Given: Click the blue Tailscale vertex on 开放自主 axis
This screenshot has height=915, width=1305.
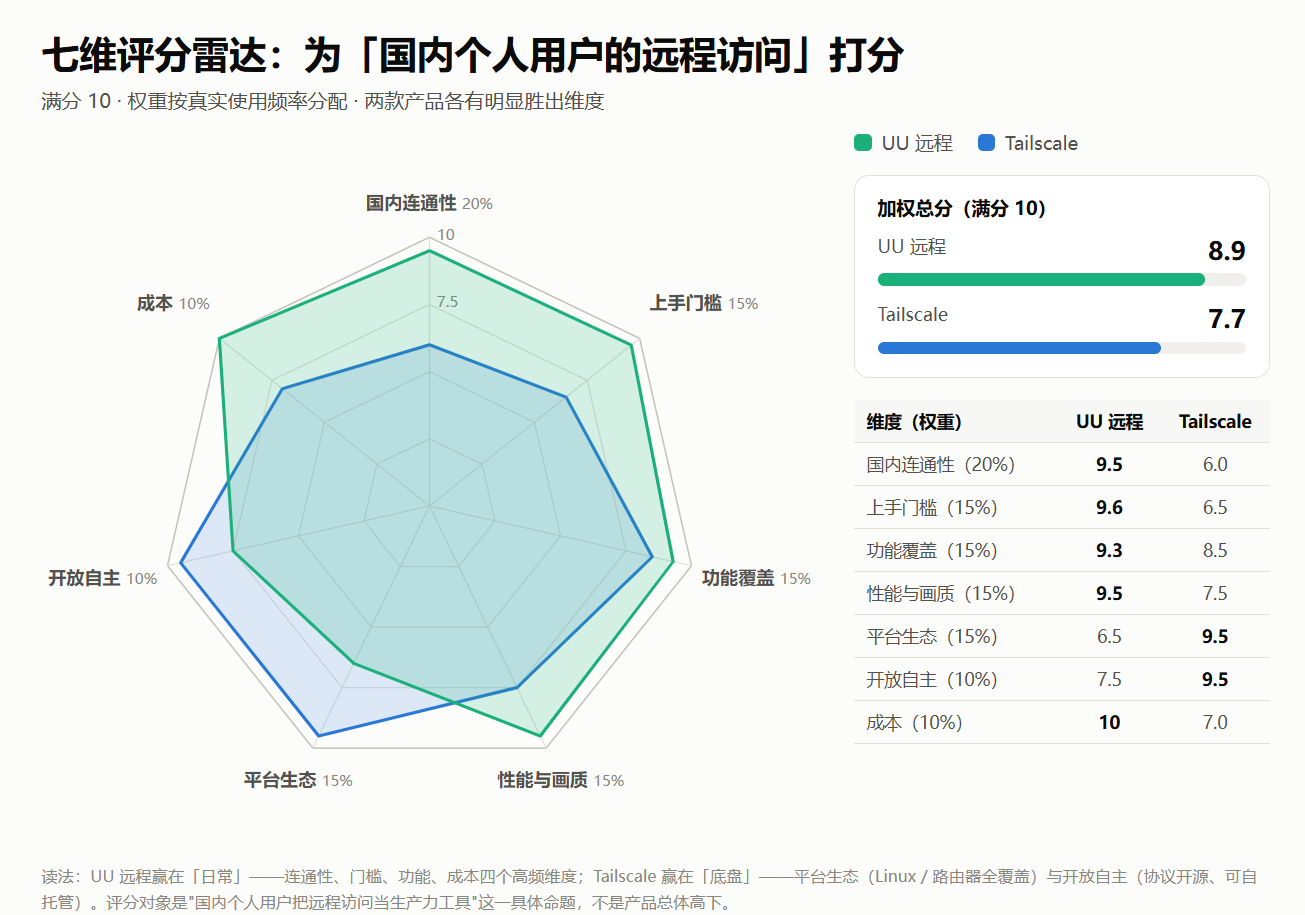Looking at the screenshot, I should (x=181, y=564).
